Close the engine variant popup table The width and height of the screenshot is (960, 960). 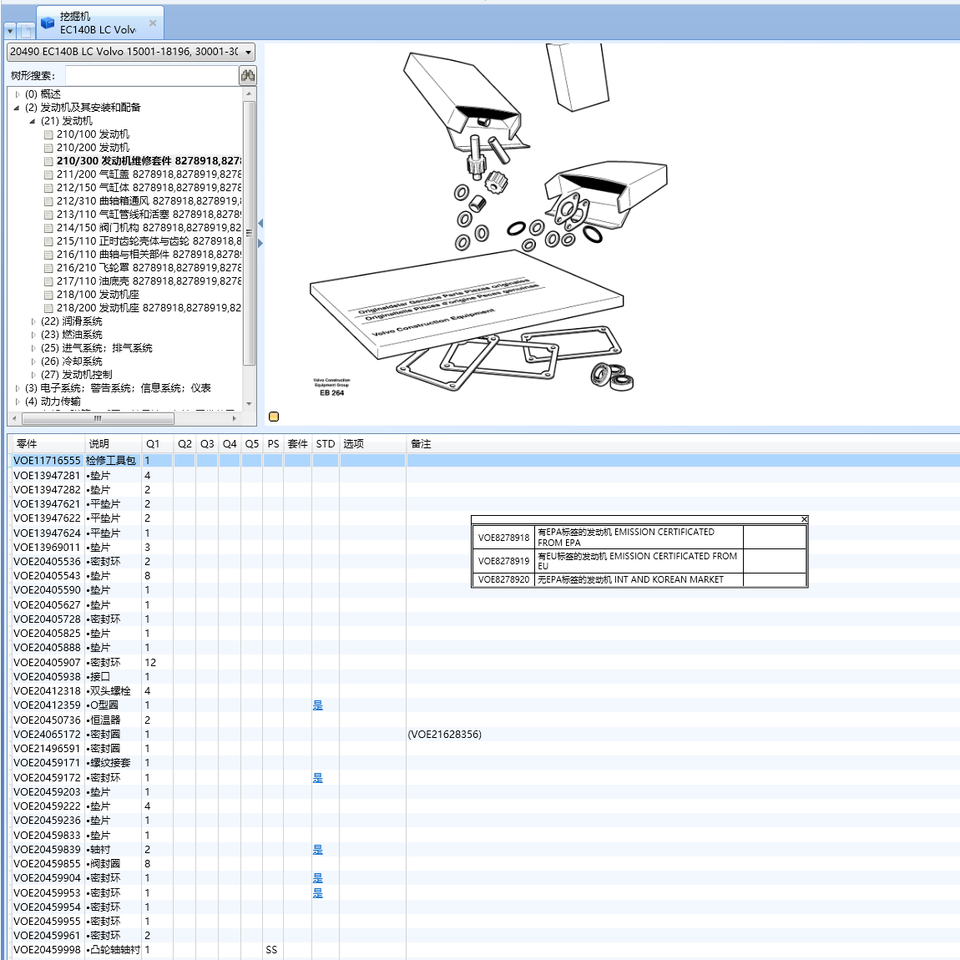click(804, 520)
